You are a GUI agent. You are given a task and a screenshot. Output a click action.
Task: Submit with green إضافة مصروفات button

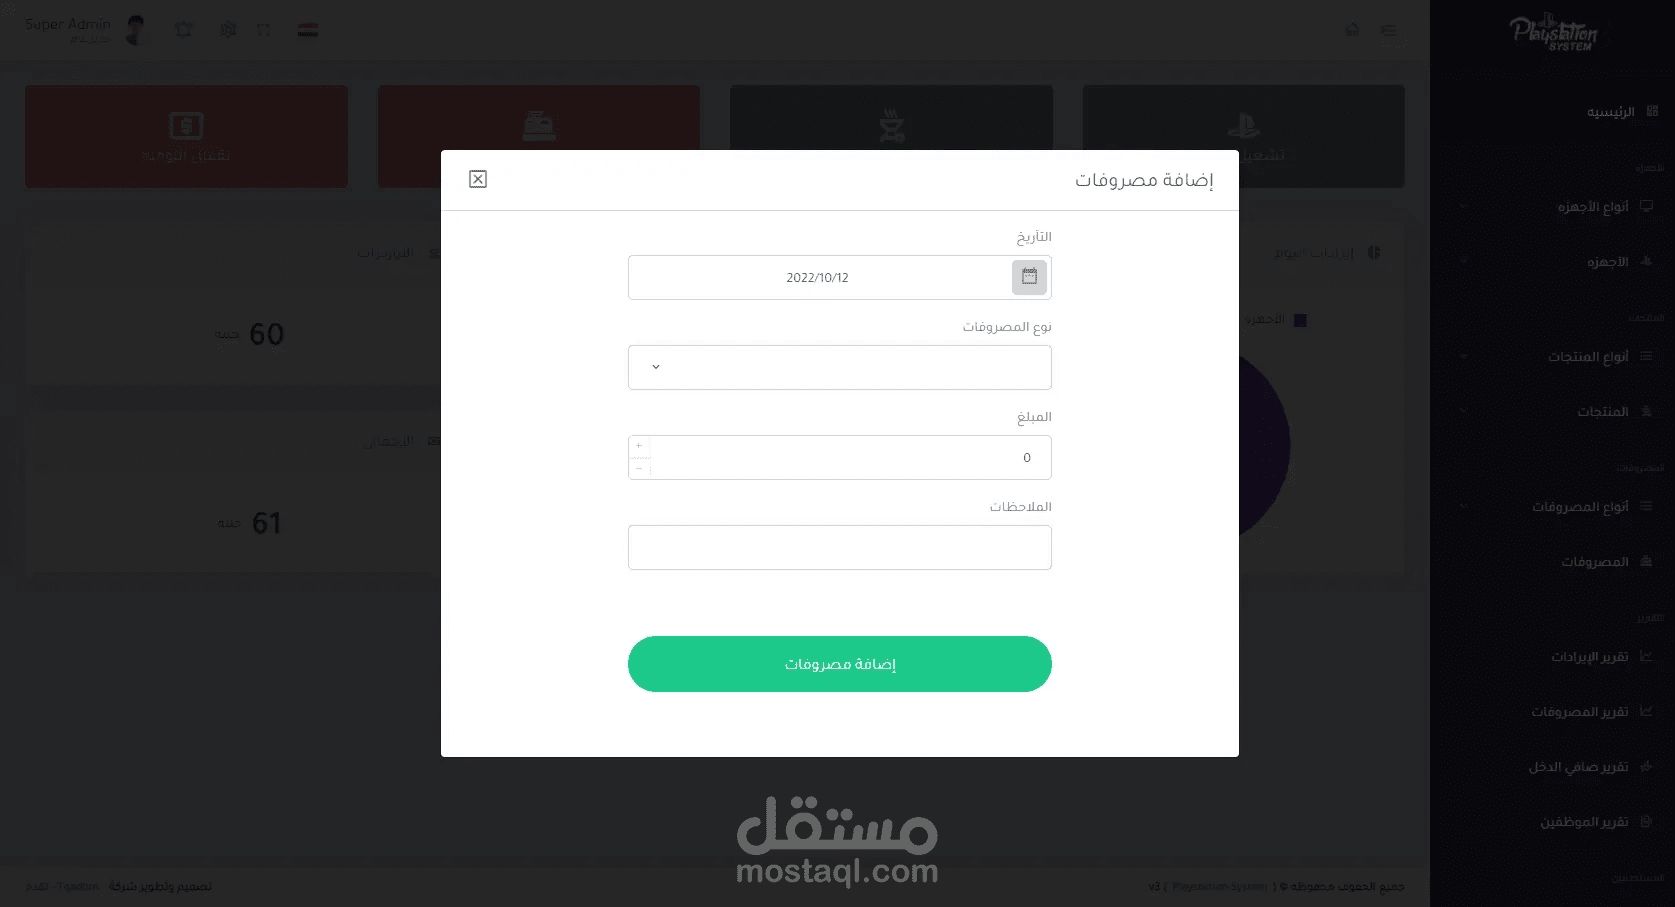[x=840, y=664]
